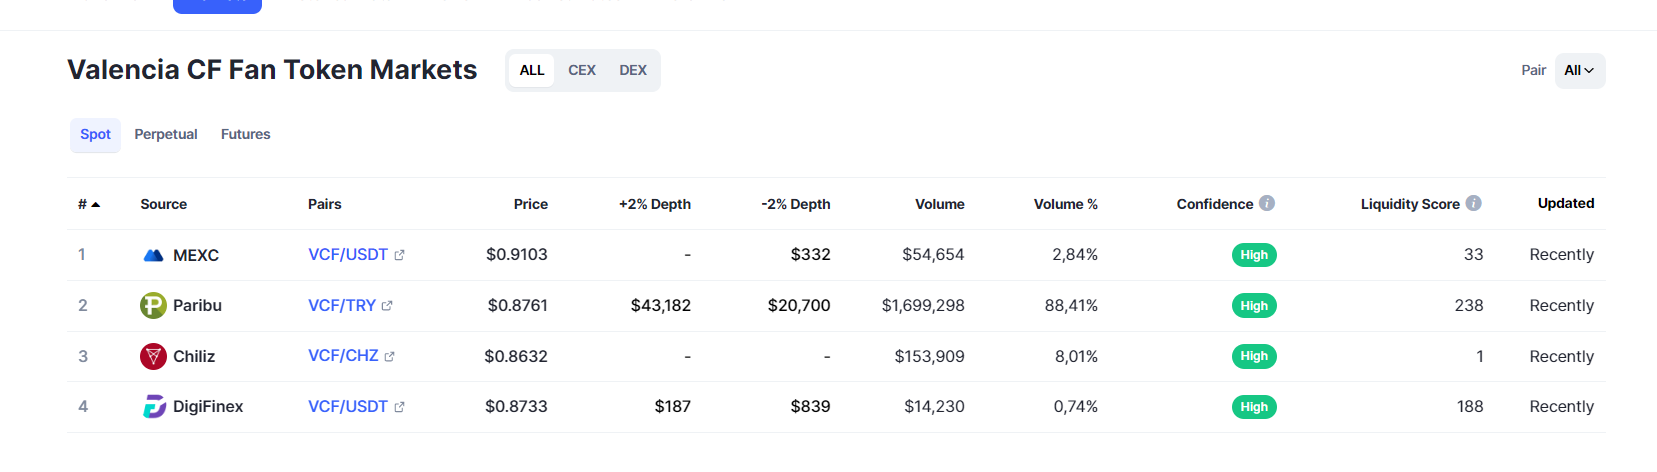The width and height of the screenshot is (1657, 472).
Task: Sort table by Pairs column header
Action: 325,204
